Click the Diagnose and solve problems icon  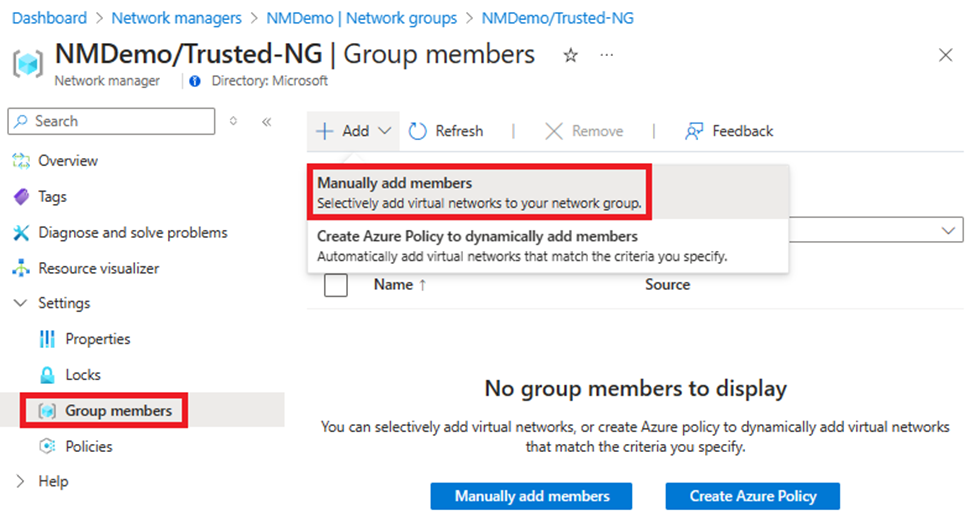coord(21,233)
